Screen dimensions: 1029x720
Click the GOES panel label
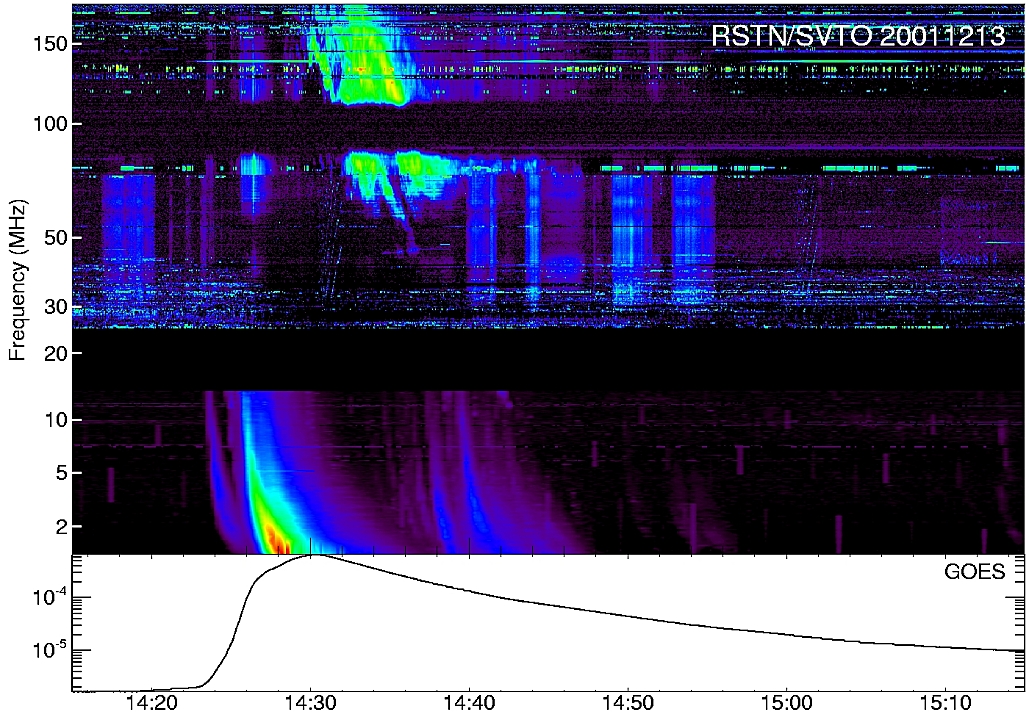tap(974, 572)
